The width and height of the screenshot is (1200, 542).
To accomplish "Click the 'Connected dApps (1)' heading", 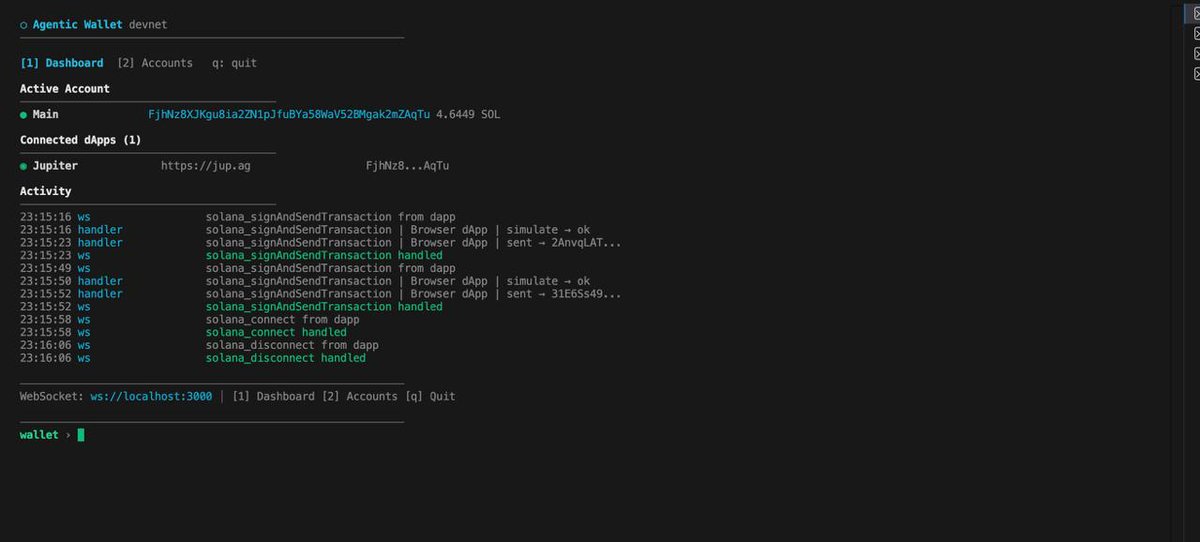I will (81, 140).
